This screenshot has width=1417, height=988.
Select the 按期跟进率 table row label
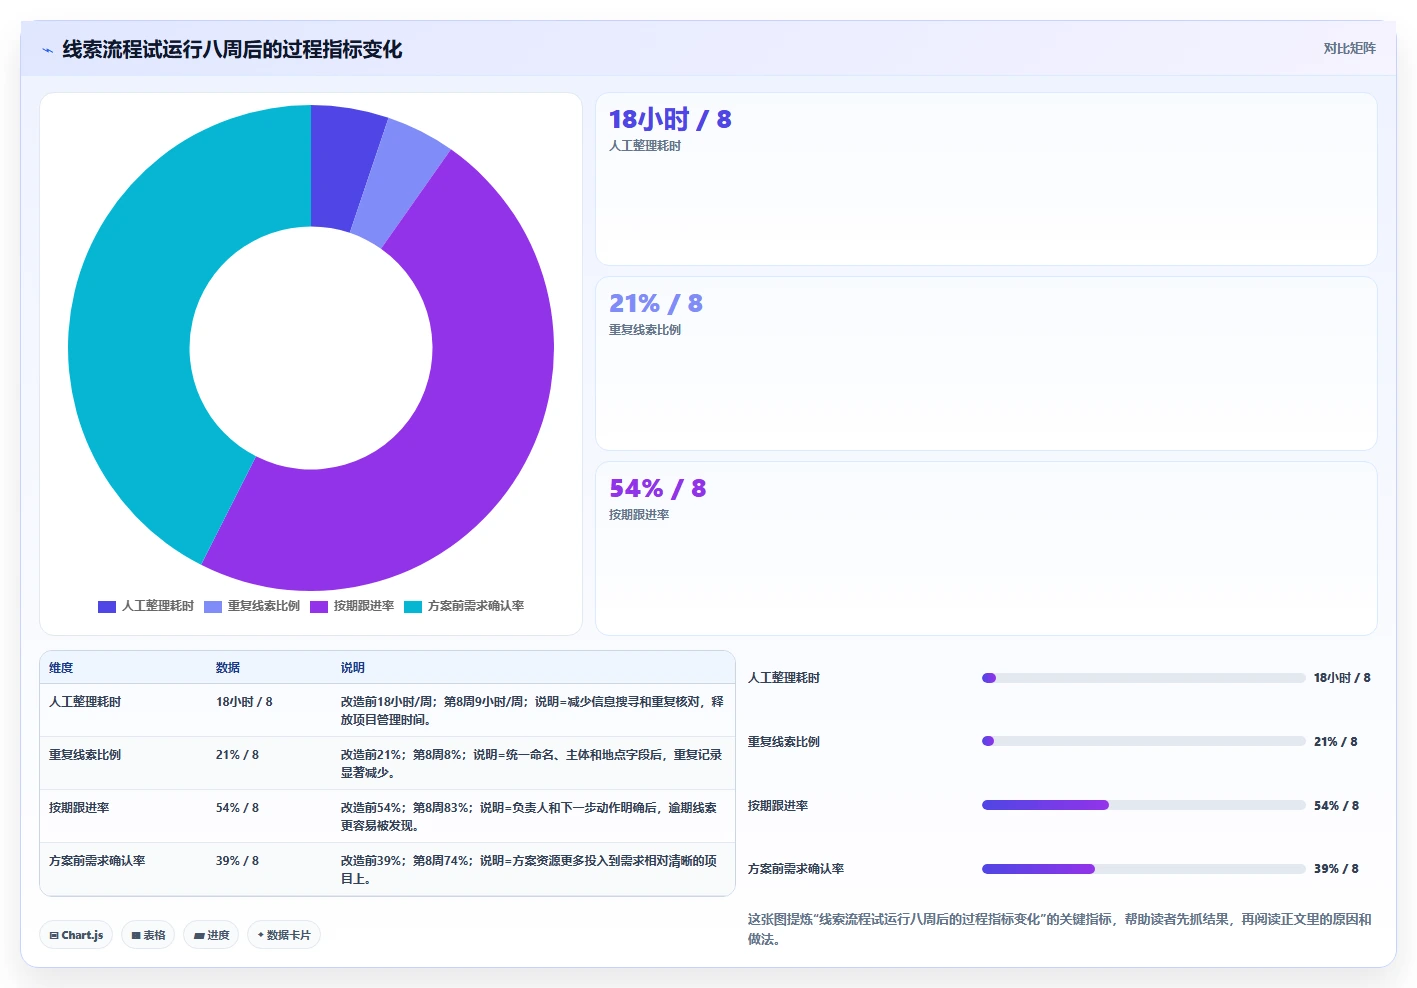coord(79,808)
